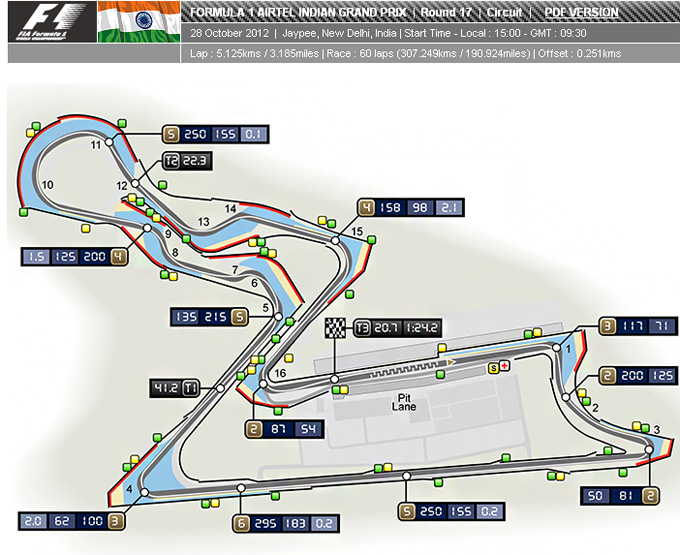The width and height of the screenshot is (680, 555).
Task: Click the Turn 1 gear 3 badge
Action: (x=607, y=326)
